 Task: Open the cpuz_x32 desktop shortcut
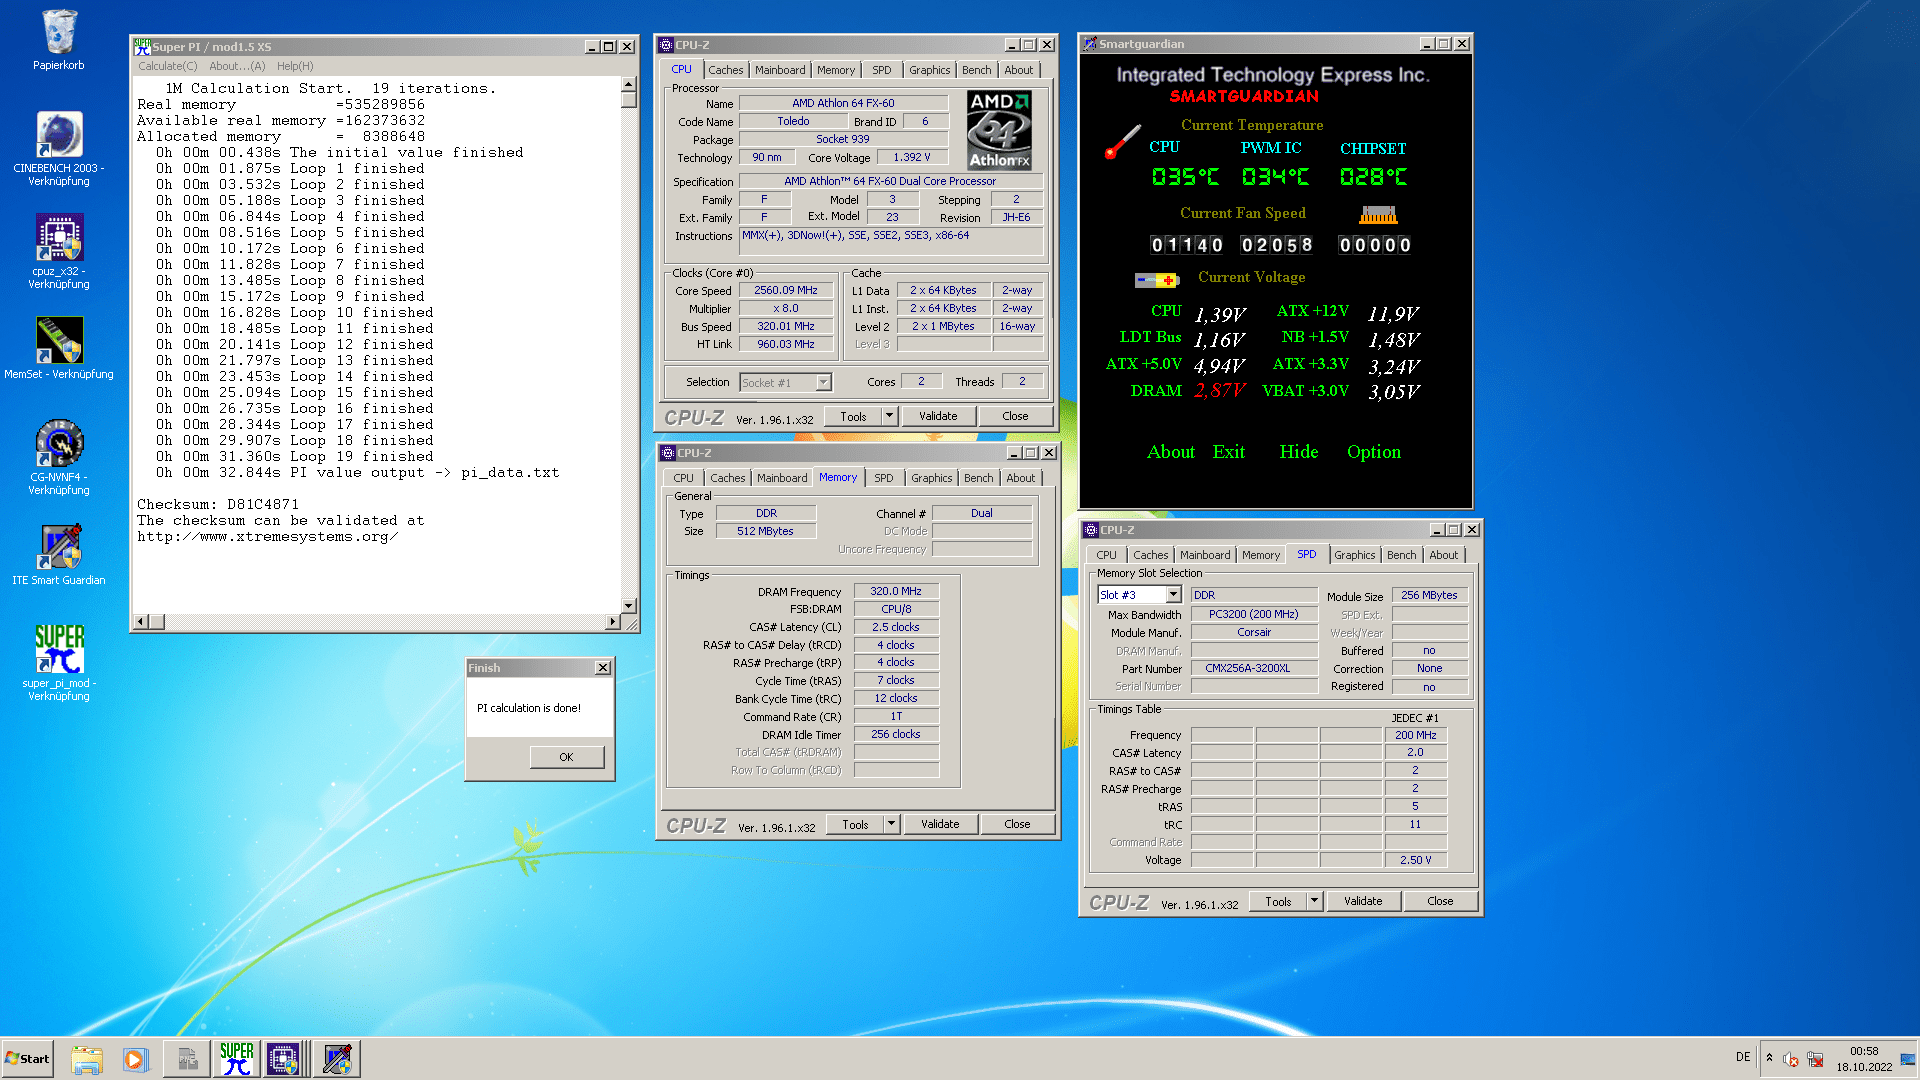pos(59,239)
